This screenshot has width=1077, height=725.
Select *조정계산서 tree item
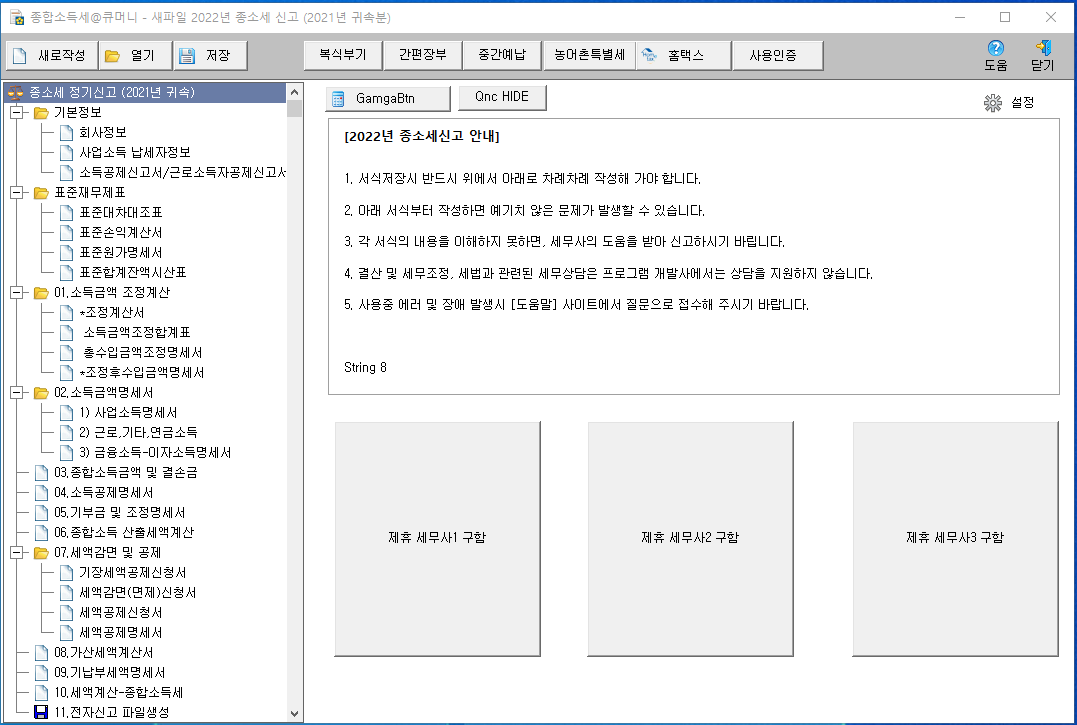click(x=112, y=313)
